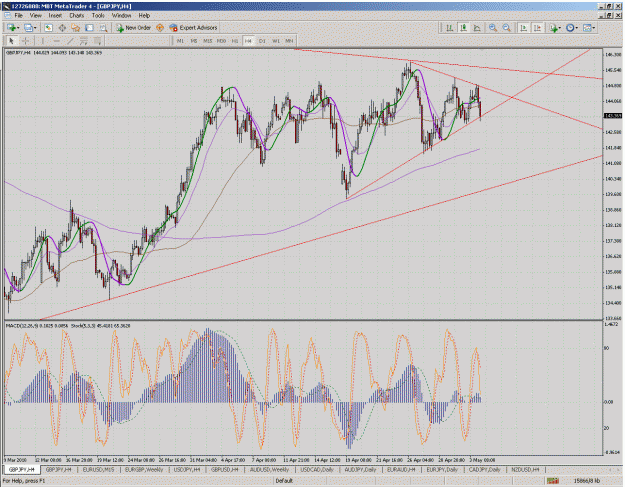The image size is (625, 487).
Task: Switch timeframe to M1
Action: tap(180, 41)
